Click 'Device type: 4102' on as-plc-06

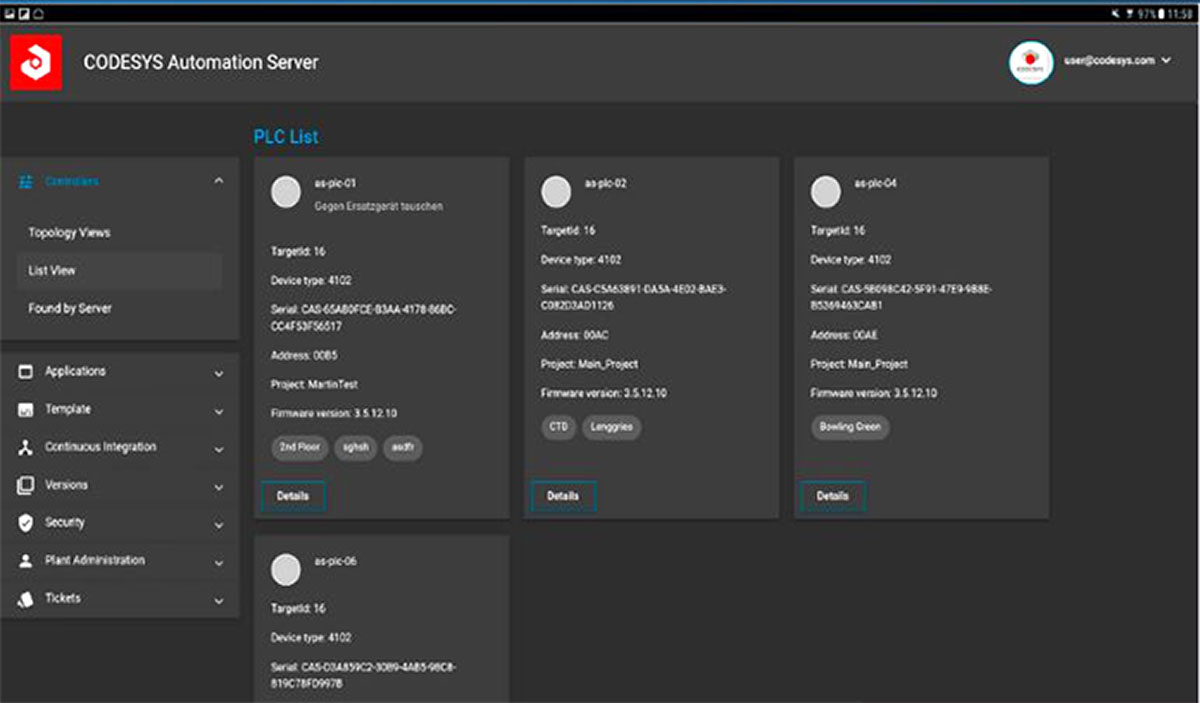click(x=311, y=638)
